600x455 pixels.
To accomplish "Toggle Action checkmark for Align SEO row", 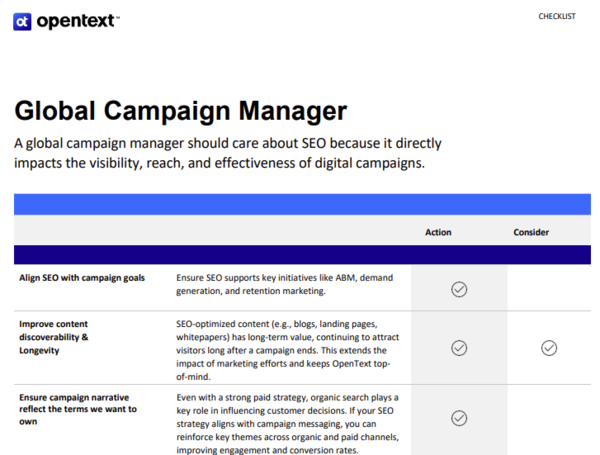I will click(x=459, y=289).
